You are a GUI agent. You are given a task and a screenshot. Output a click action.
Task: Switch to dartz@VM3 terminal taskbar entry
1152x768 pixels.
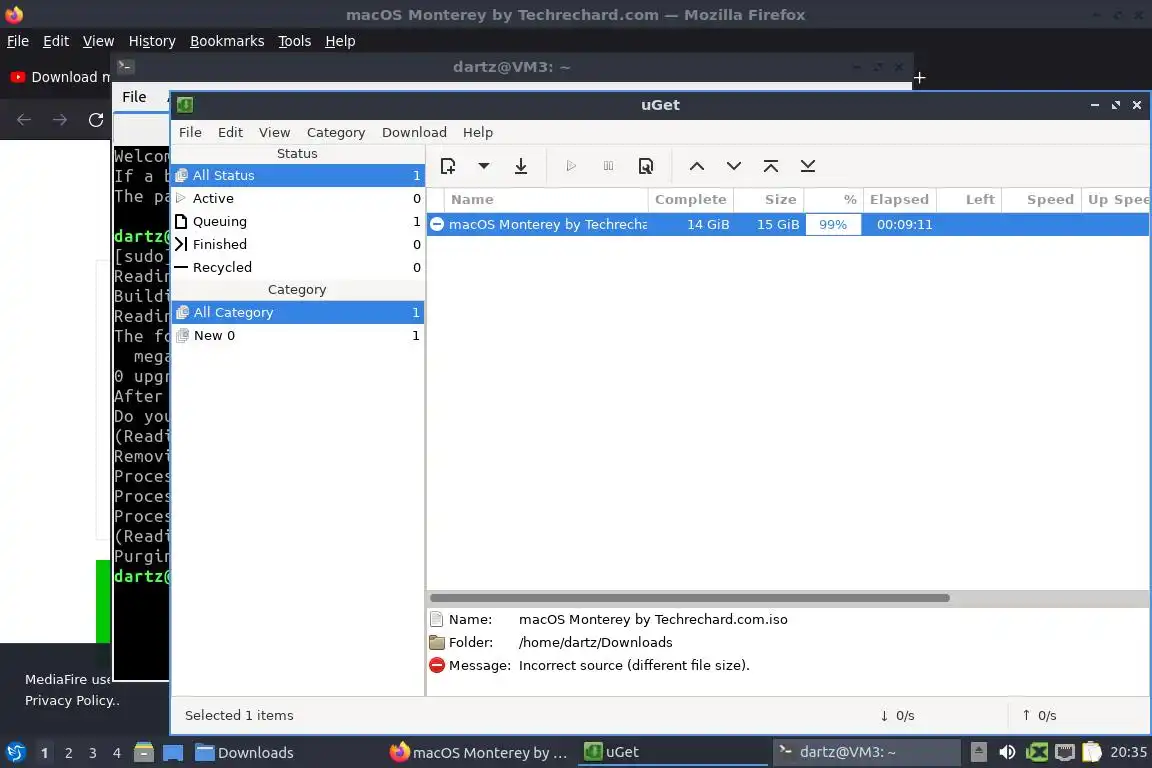(866, 752)
